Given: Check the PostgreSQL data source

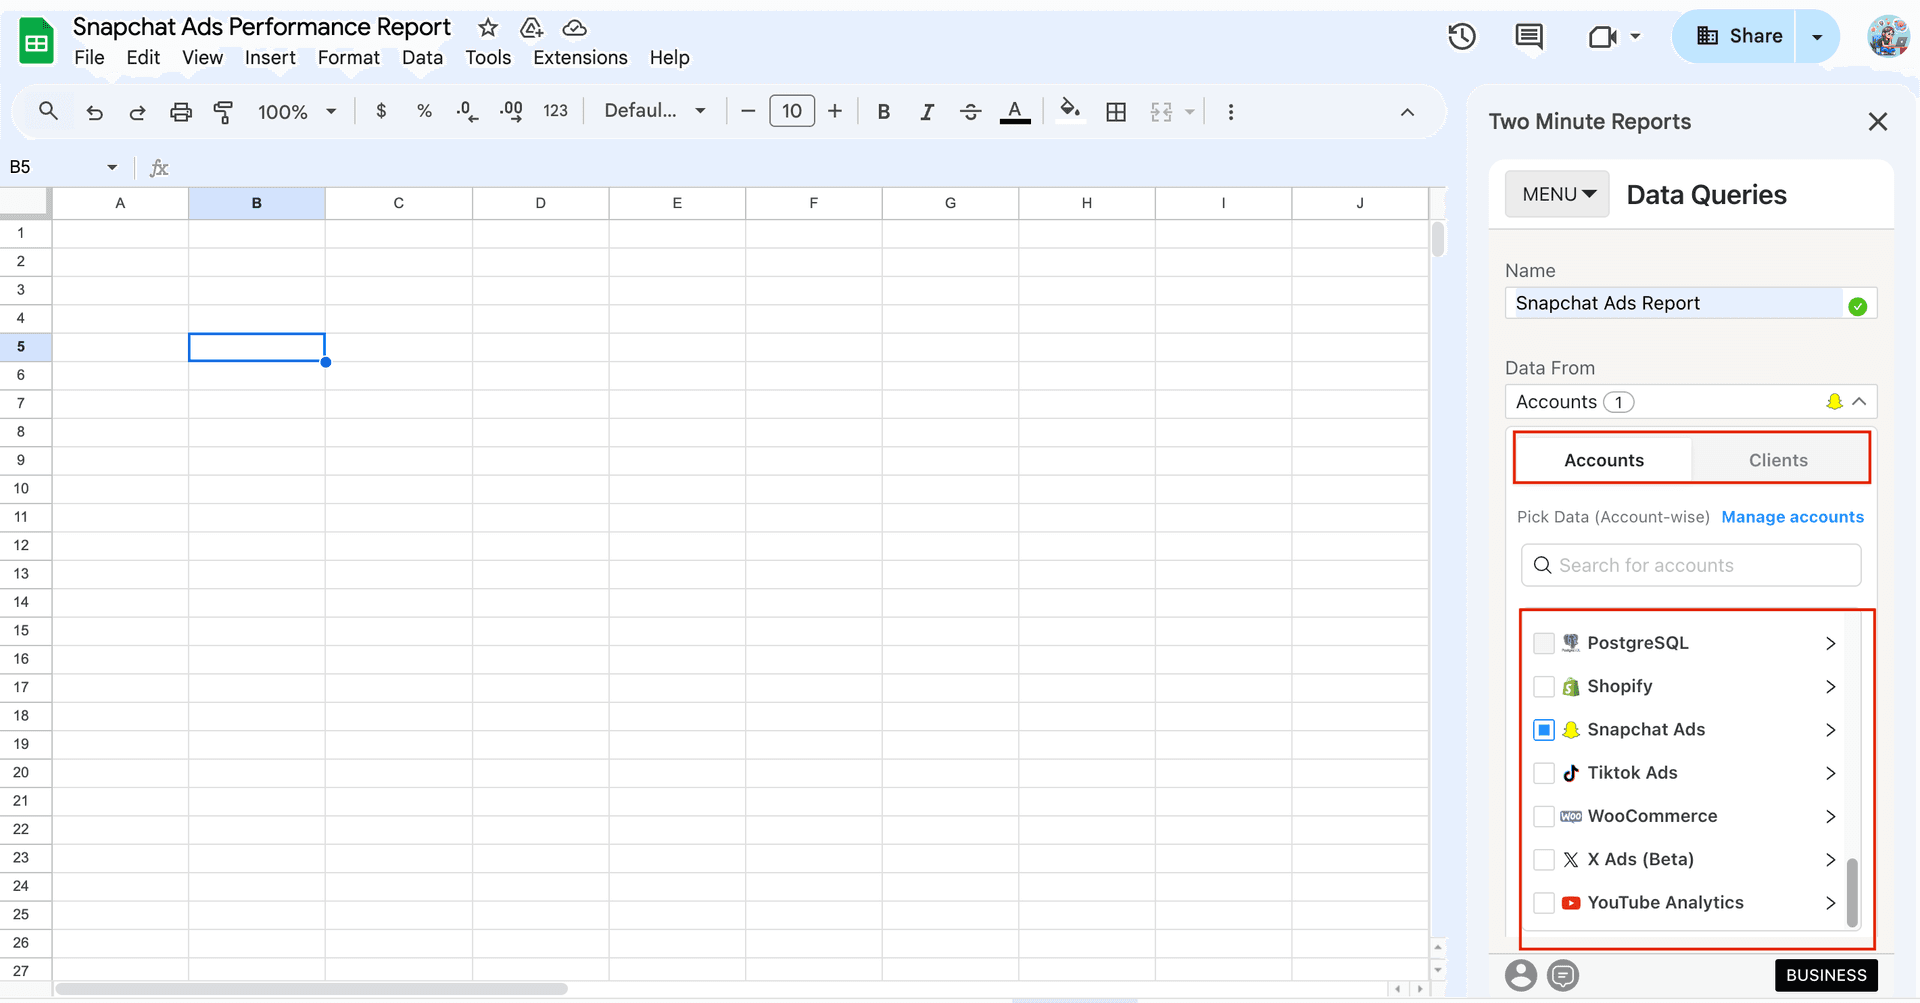Looking at the screenshot, I should pyautogui.click(x=1544, y=643).
